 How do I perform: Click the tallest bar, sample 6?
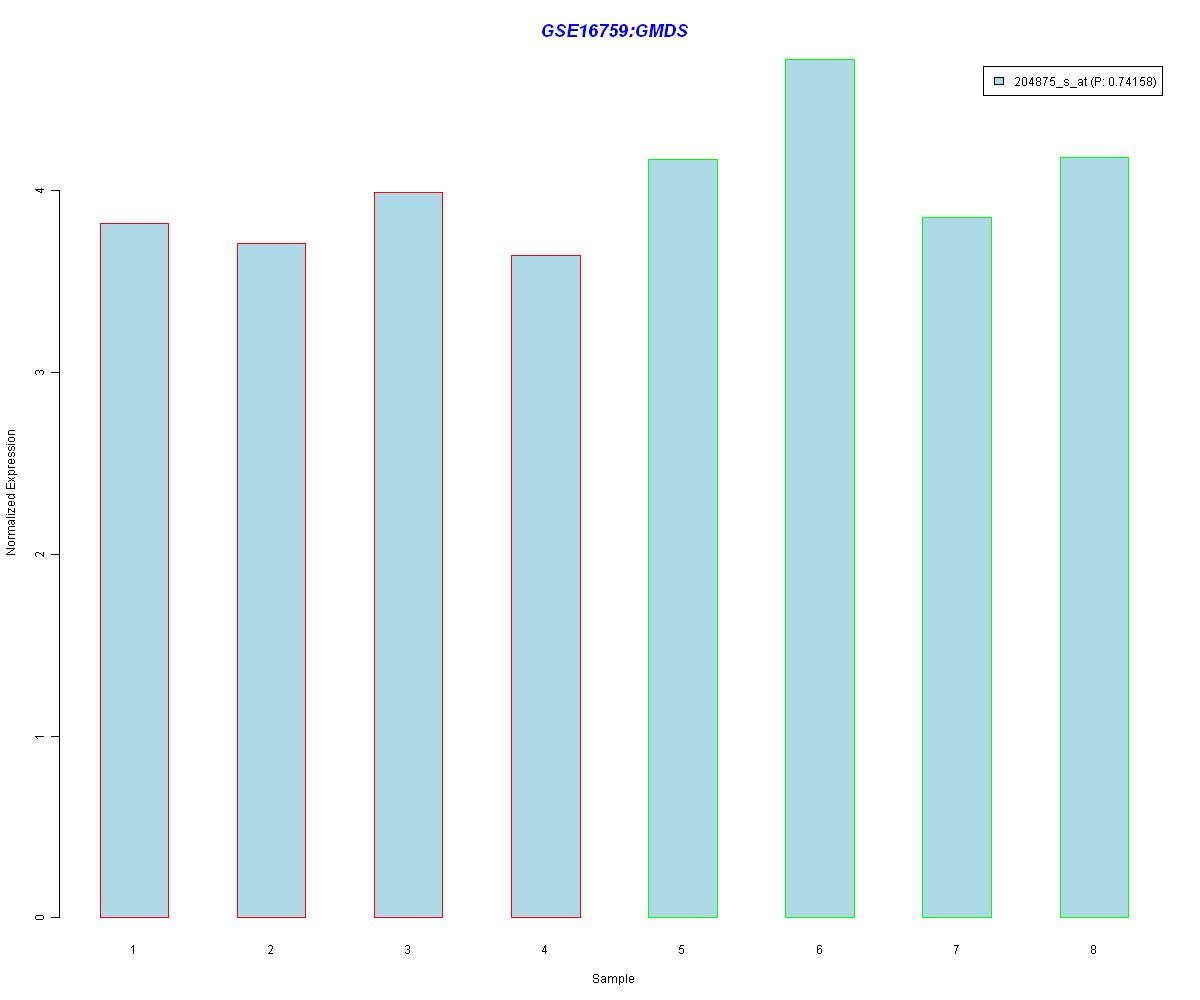[820, 488]
